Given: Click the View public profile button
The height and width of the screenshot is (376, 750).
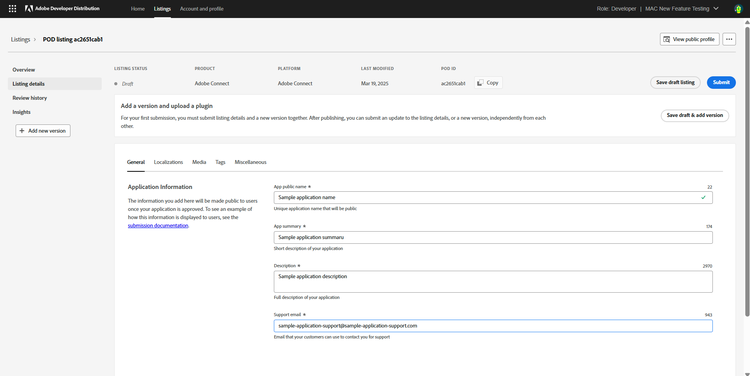Looking at the screenshot, I should tap(689, 39).
